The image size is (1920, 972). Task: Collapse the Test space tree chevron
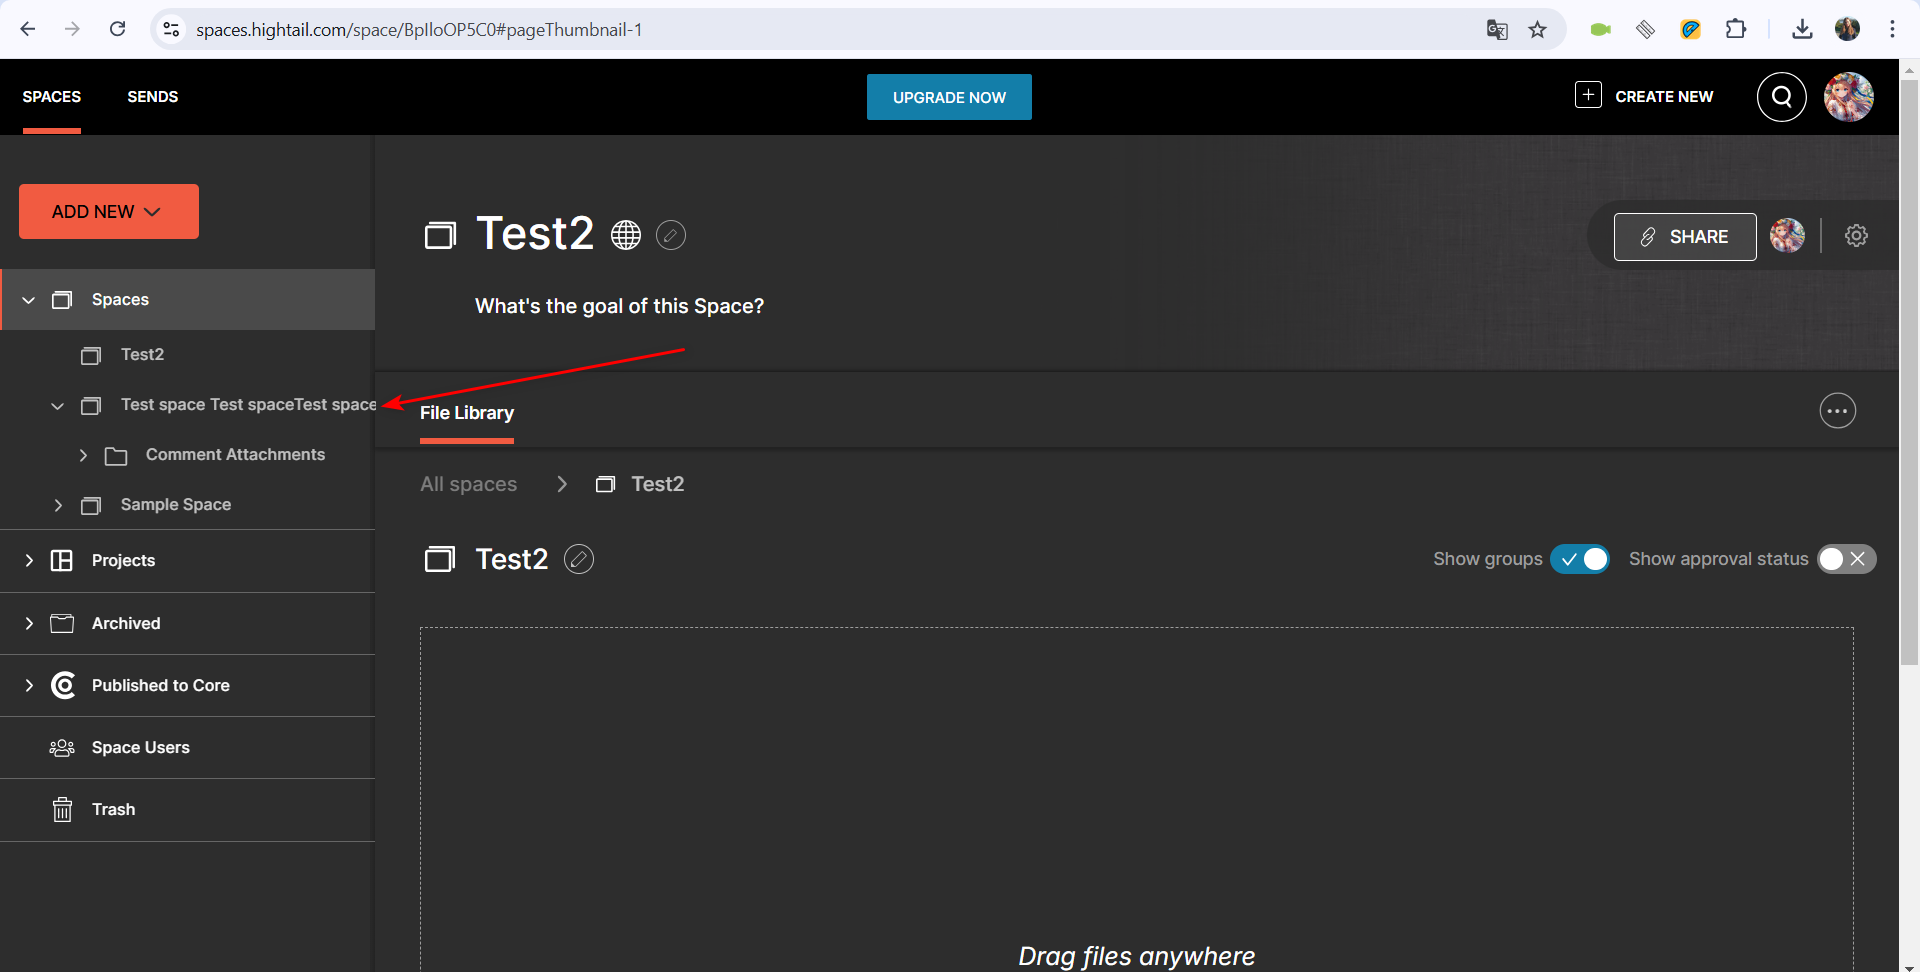[x=57, y=406]
